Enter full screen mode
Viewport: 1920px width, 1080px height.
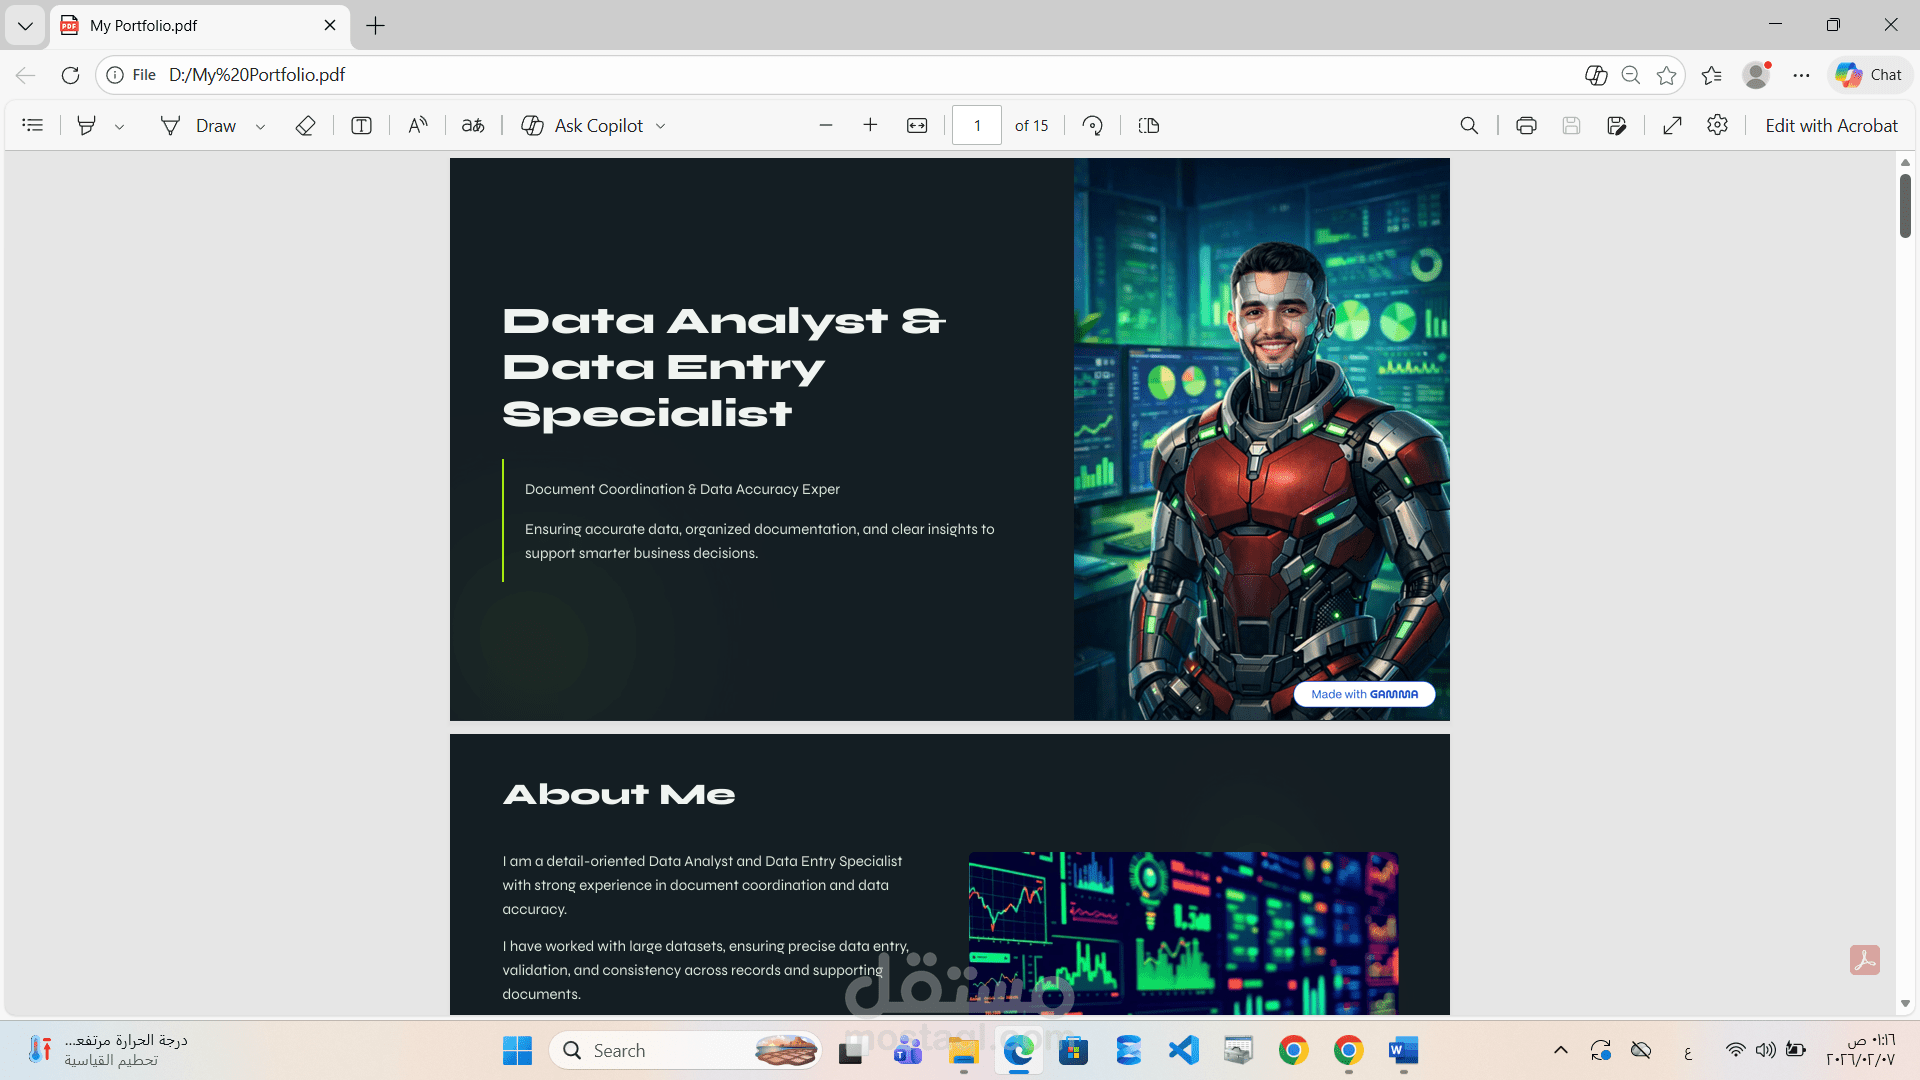[1671, 126]
